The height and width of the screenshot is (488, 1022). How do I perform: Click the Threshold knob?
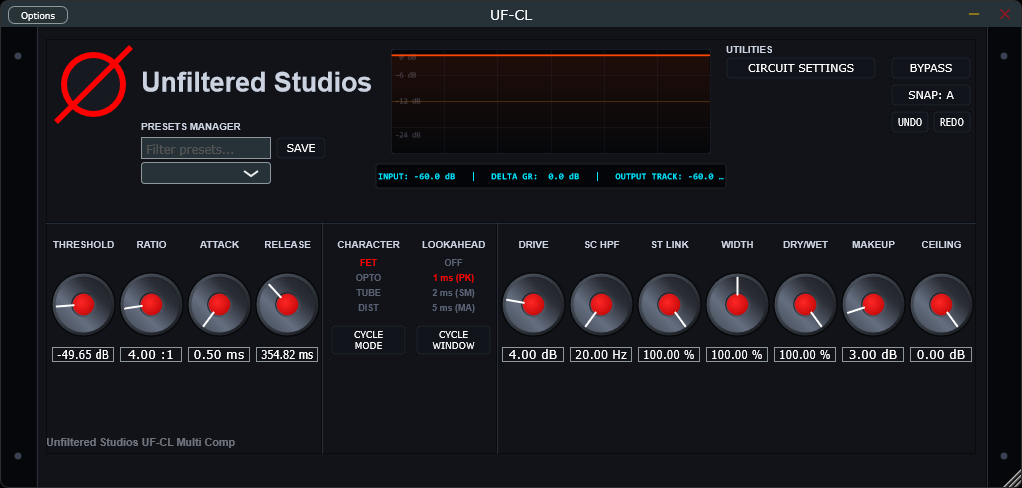tap(83, 304)
